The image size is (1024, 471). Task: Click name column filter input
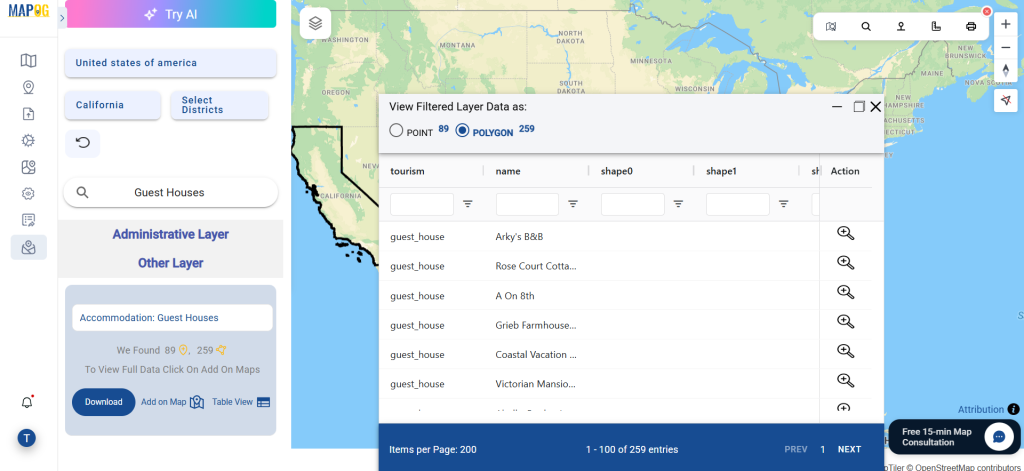pyautogui.click(x=527, y=204)
